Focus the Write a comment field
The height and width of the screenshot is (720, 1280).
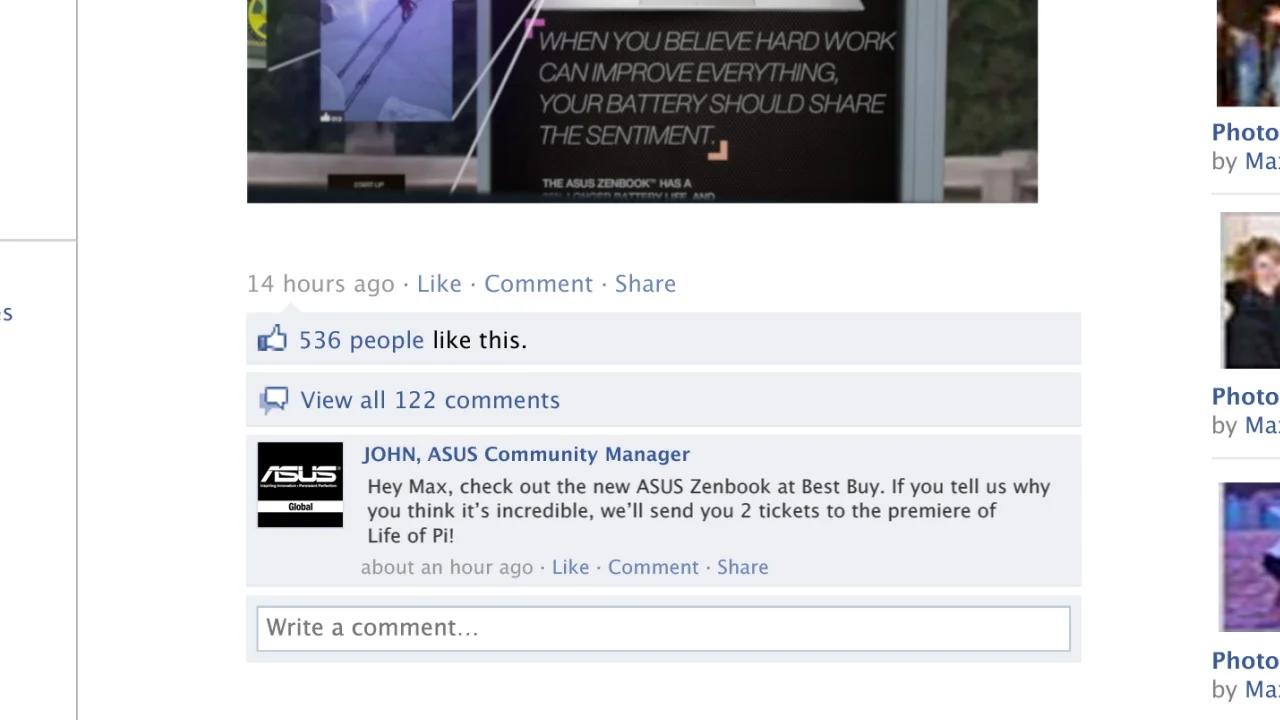[663, 628]
